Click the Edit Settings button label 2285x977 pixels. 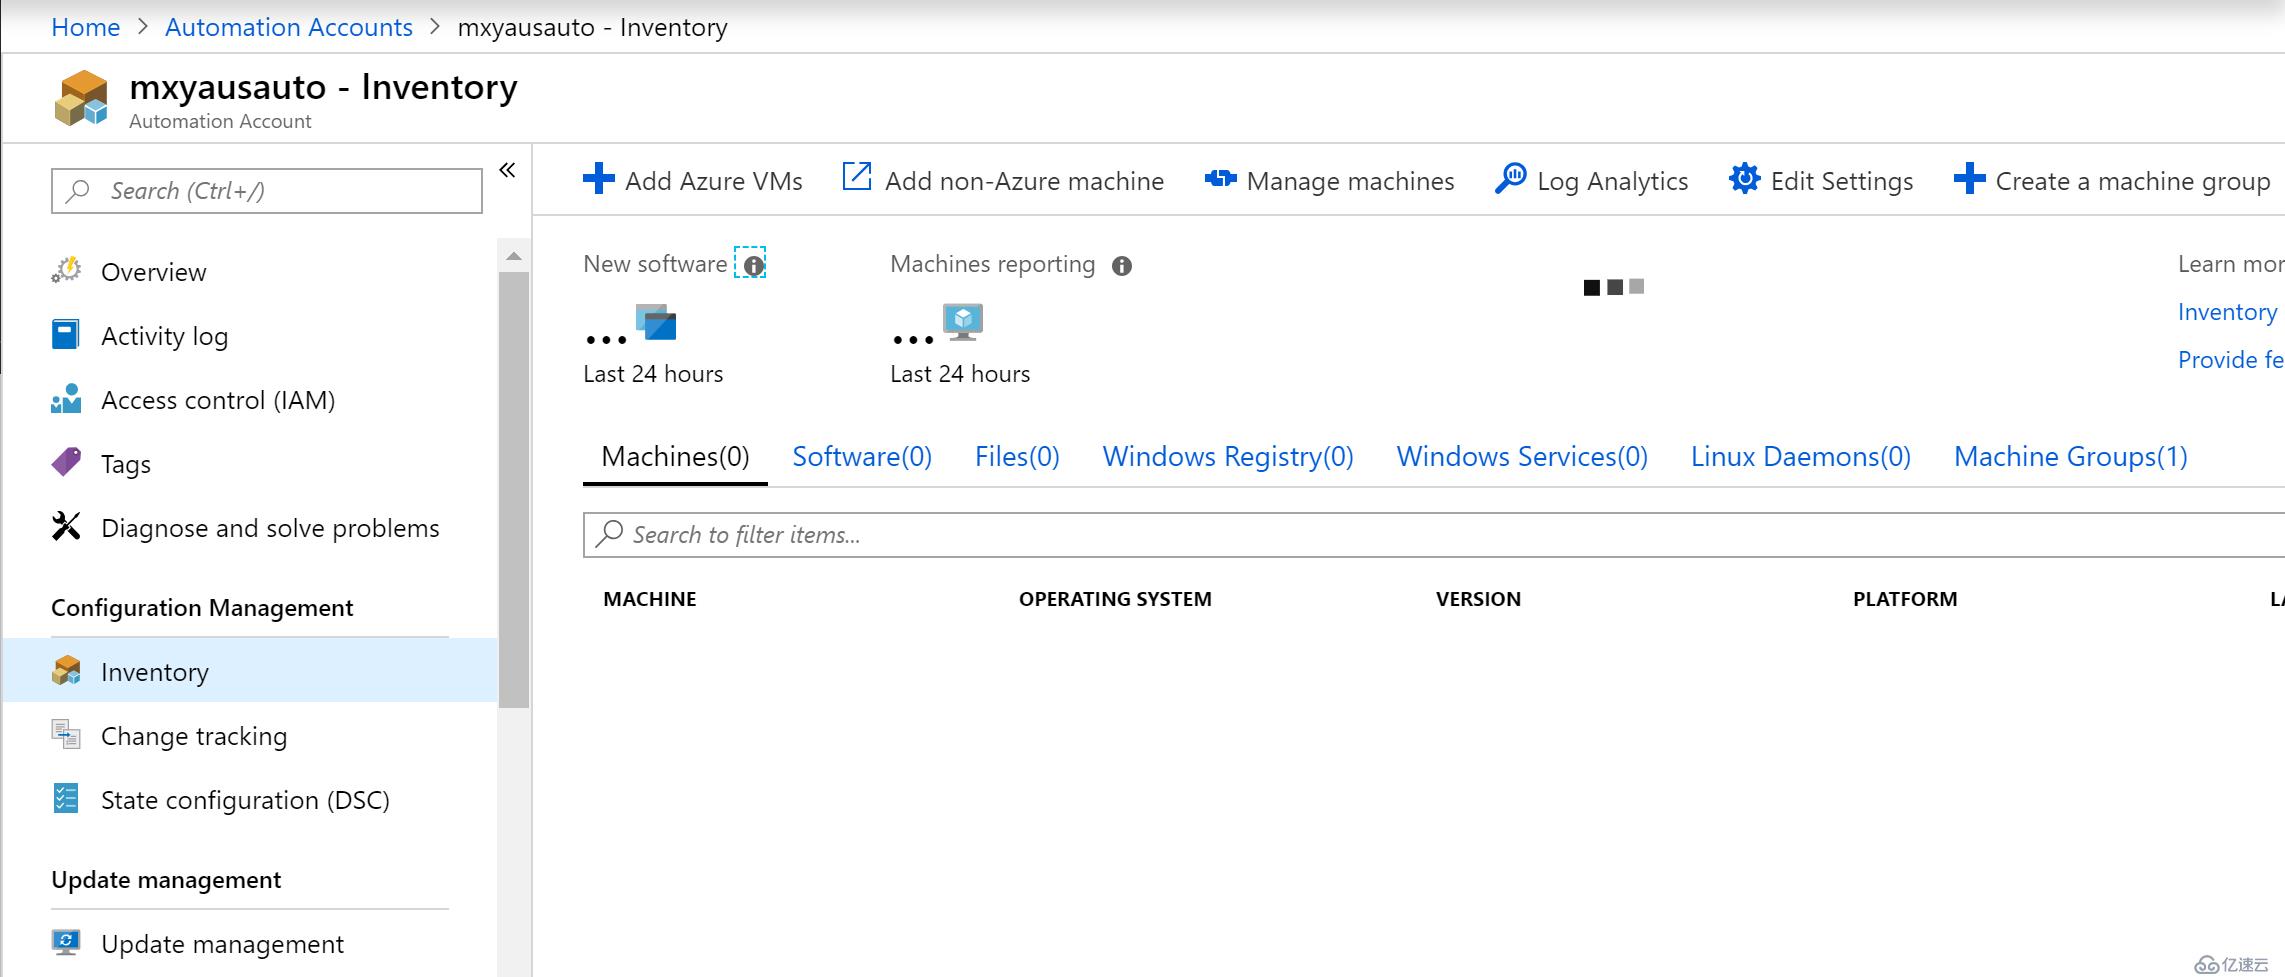[x=1842, y=181]
